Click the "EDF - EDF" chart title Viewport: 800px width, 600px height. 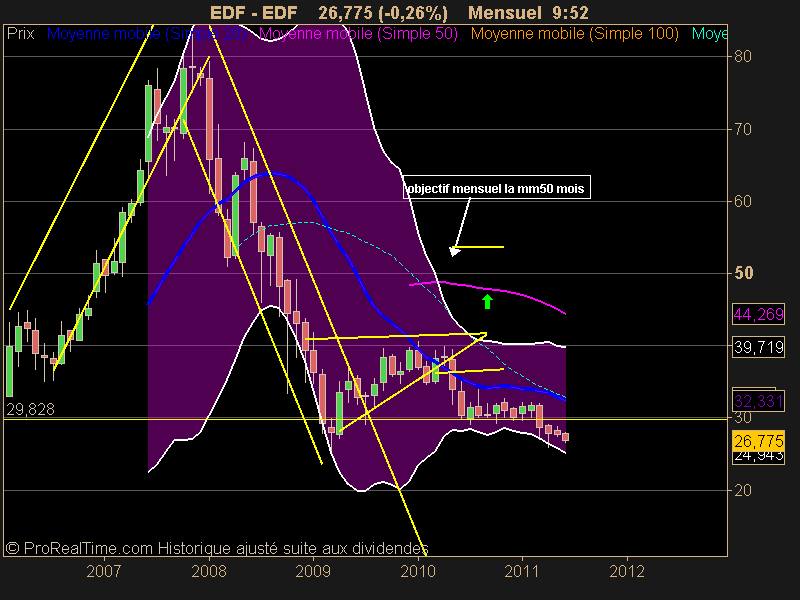click(x=254, y=12)
